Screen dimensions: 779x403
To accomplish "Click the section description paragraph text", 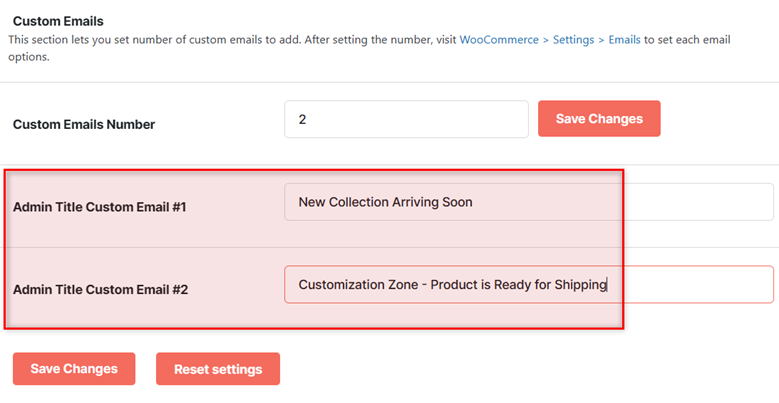I will click(369, 48).
